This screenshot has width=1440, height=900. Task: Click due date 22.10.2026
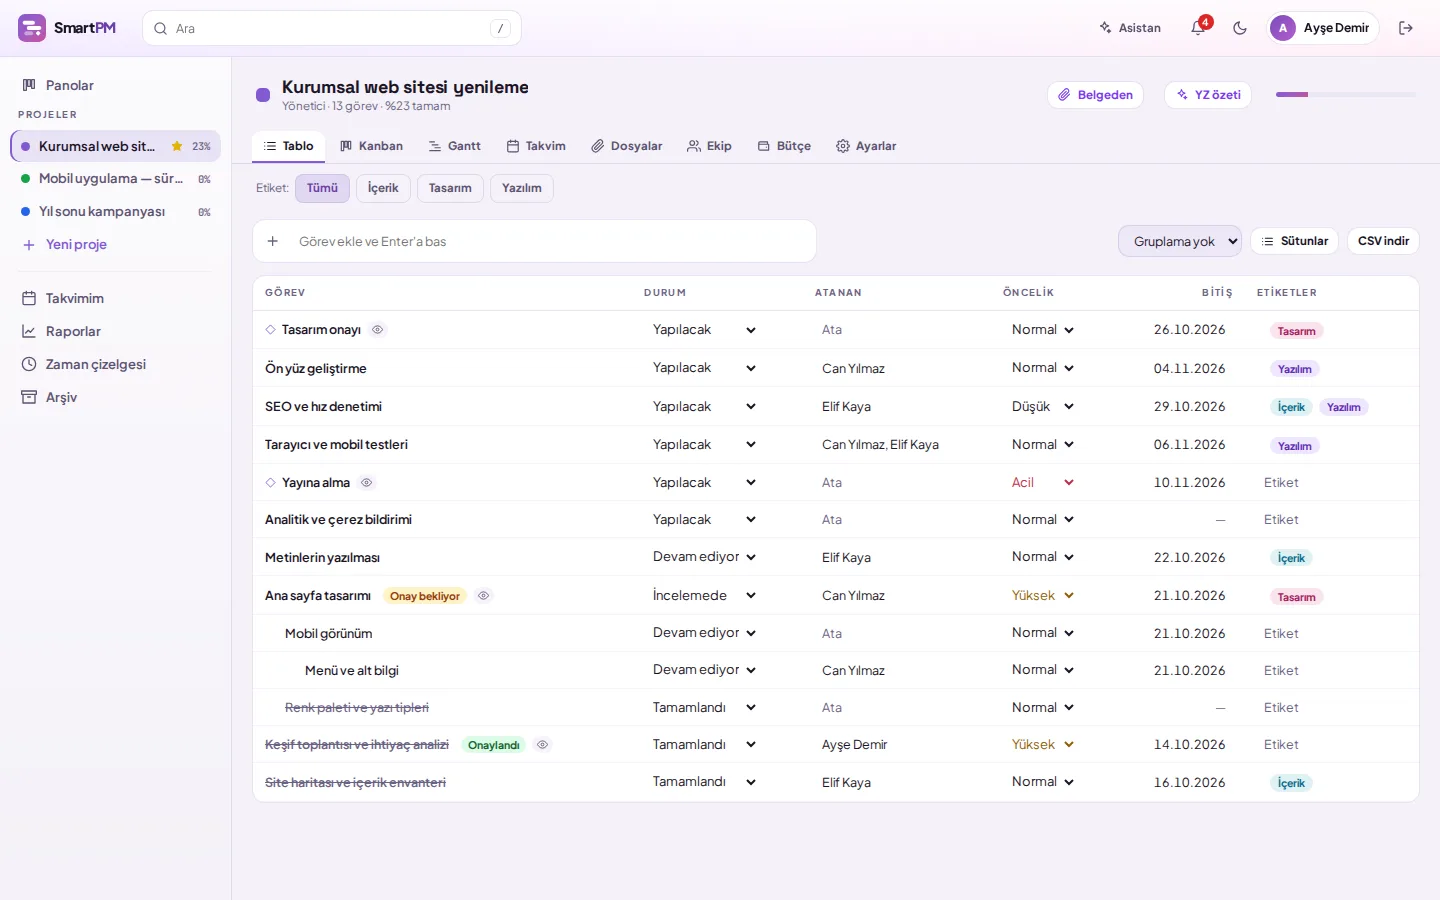1190,557
